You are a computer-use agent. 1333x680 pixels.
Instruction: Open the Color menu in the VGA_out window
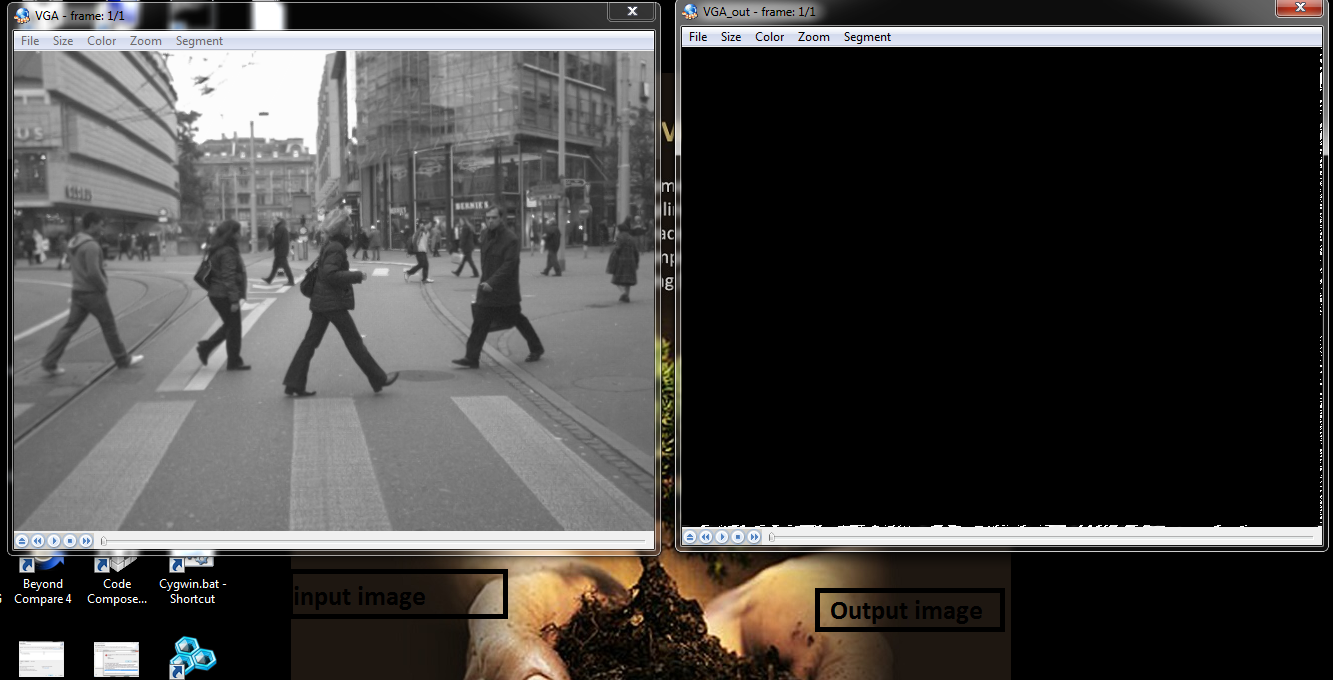769,37
